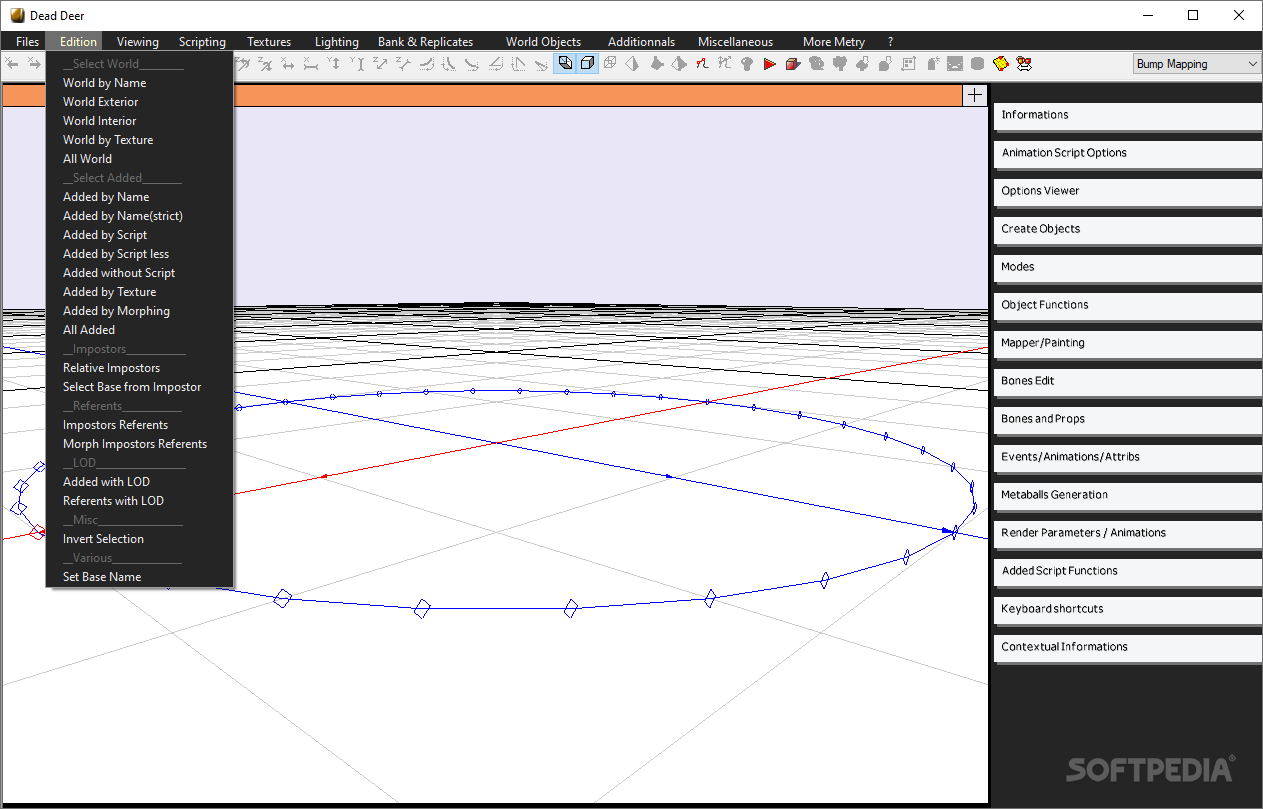Expand the Options Viewer panel

[x=1127, y=191]
